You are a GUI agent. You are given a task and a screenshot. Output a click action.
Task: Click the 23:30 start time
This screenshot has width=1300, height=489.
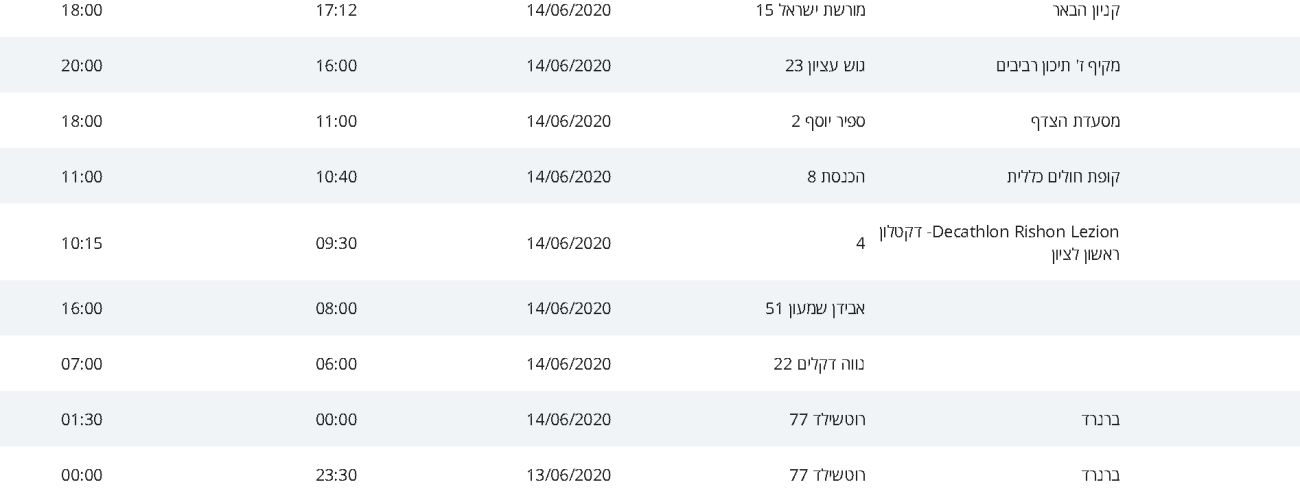336,475
